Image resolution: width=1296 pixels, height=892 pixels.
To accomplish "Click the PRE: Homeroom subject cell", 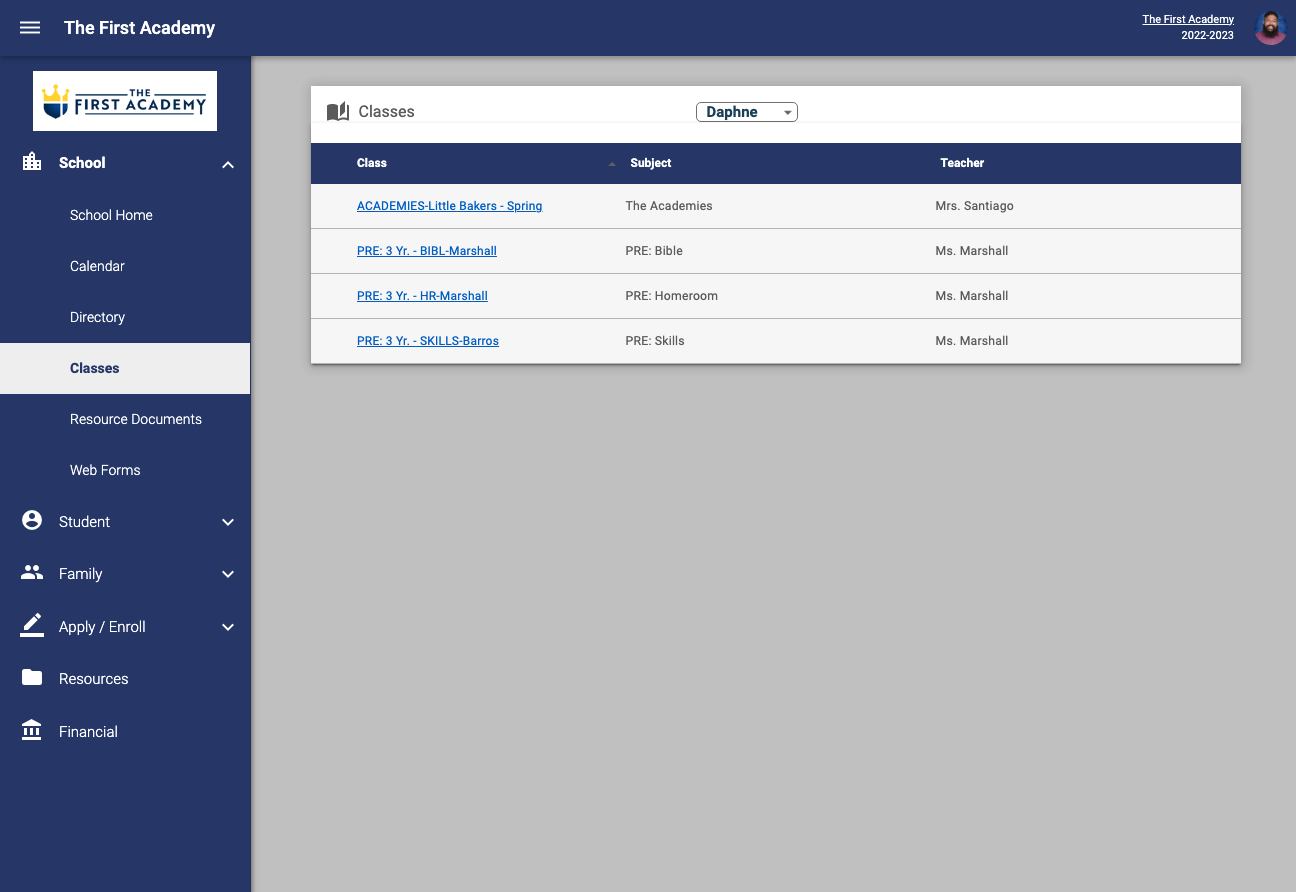I will 671,296.
